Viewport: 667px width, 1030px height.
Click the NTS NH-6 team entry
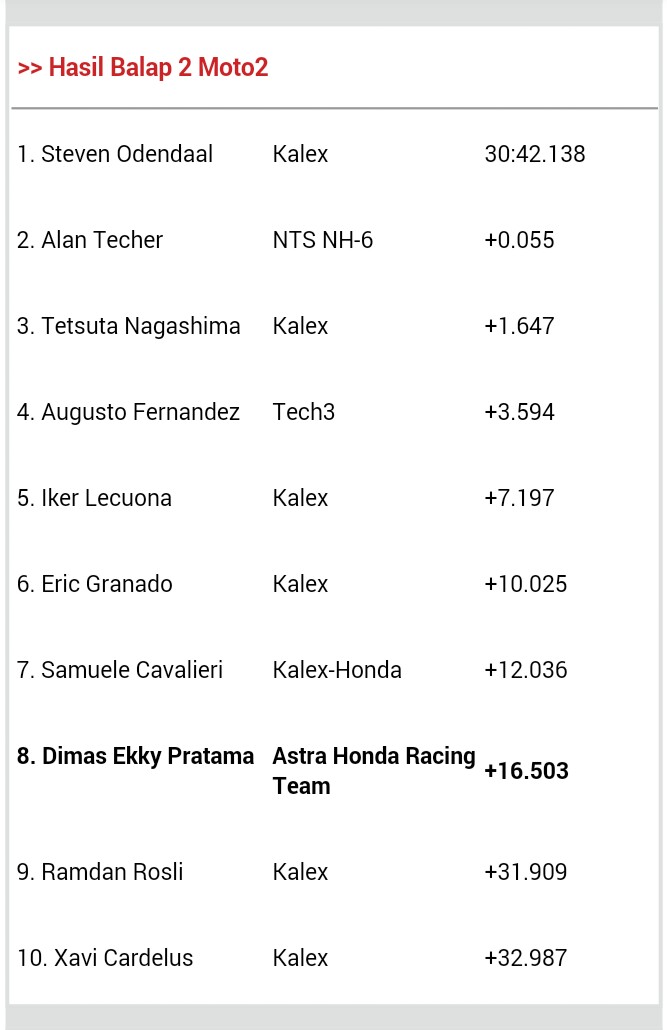(x=322, y=240)
